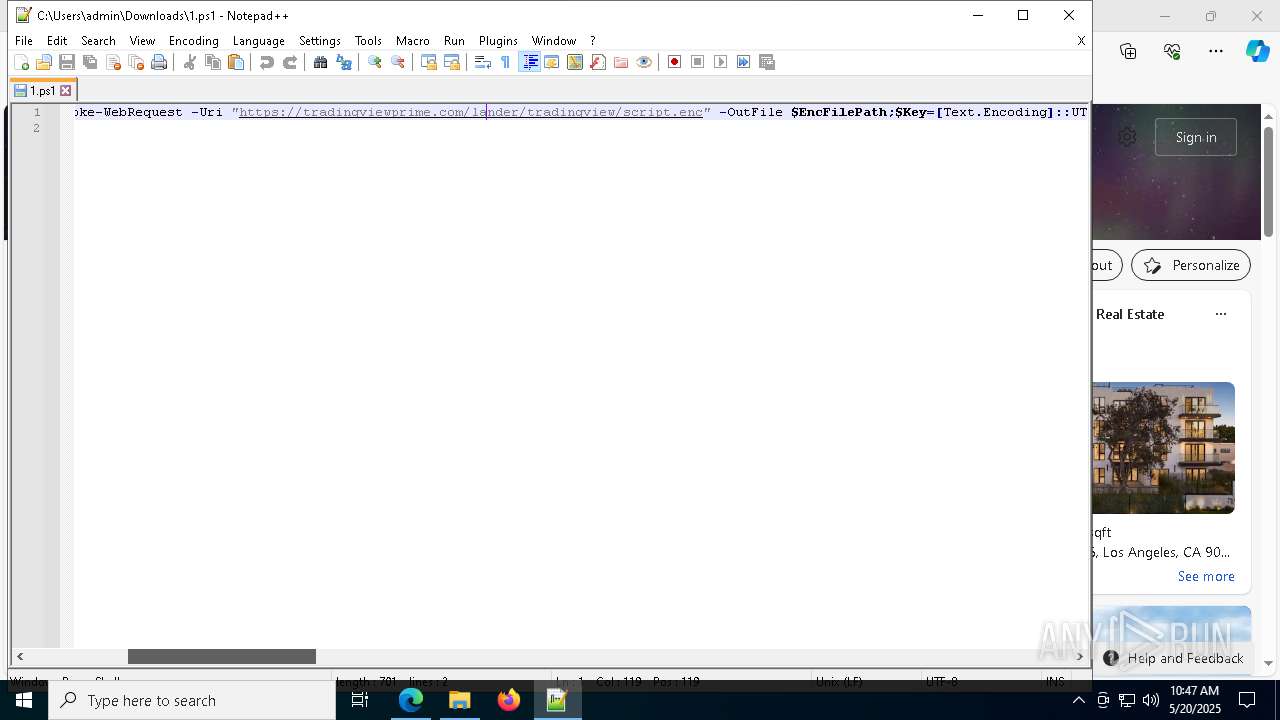Screen dimensions: 1280x720
Task: Click the Open file toolbar icon
Action: pyautogui.click(x=44, y=62)
